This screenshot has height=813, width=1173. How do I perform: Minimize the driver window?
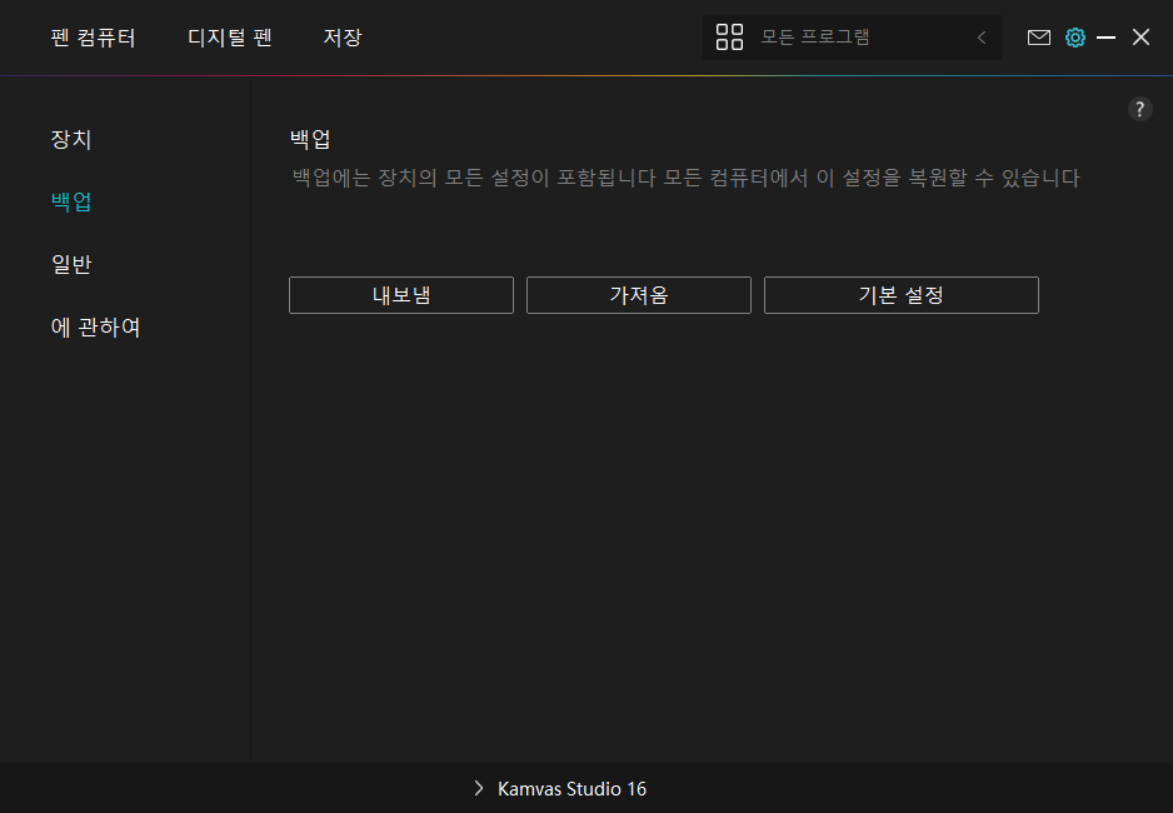[1106, 38]
